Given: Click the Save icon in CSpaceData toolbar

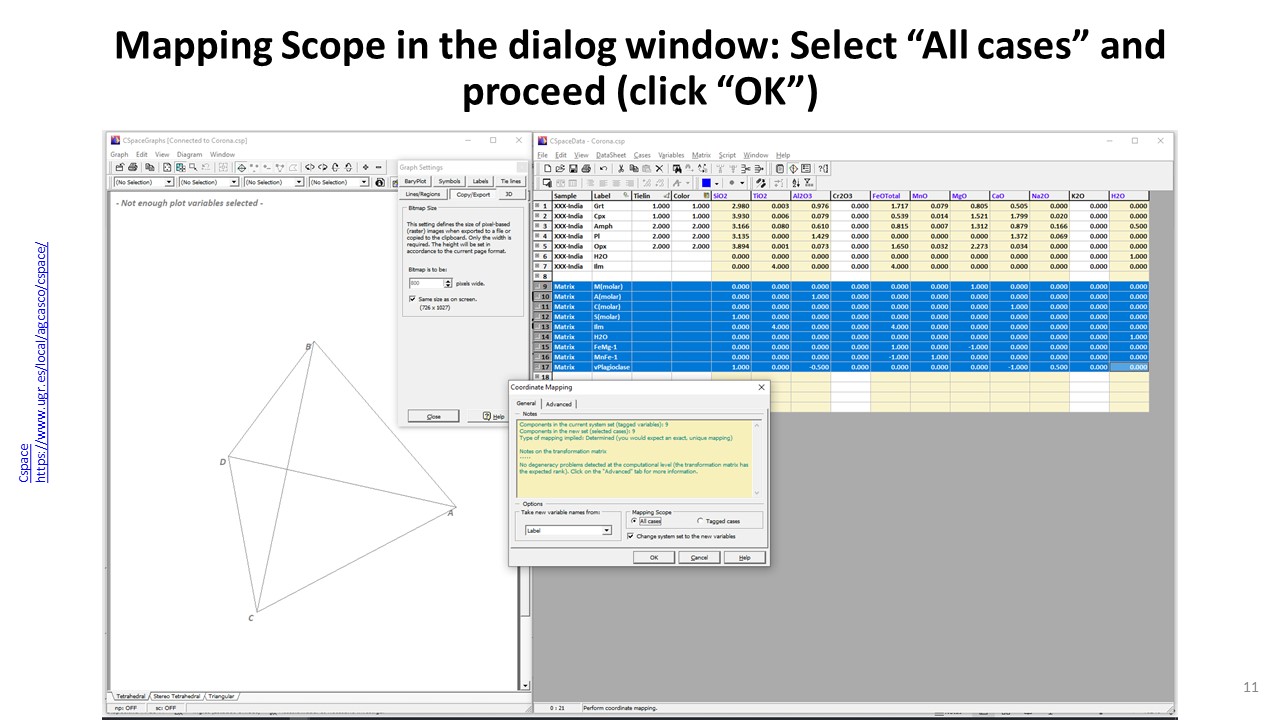Looking at the screenshot, I should click(x=573, y=169).
